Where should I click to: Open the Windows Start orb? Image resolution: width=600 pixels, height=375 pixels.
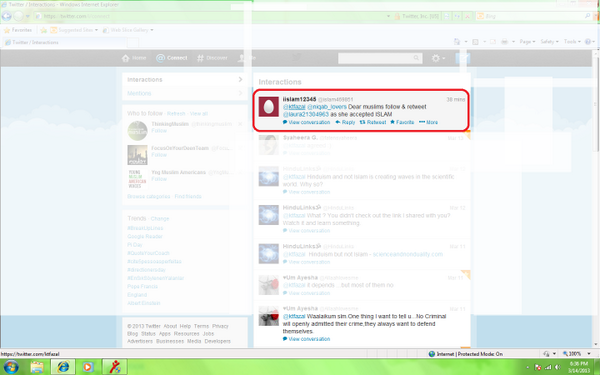tap(11, 367)
